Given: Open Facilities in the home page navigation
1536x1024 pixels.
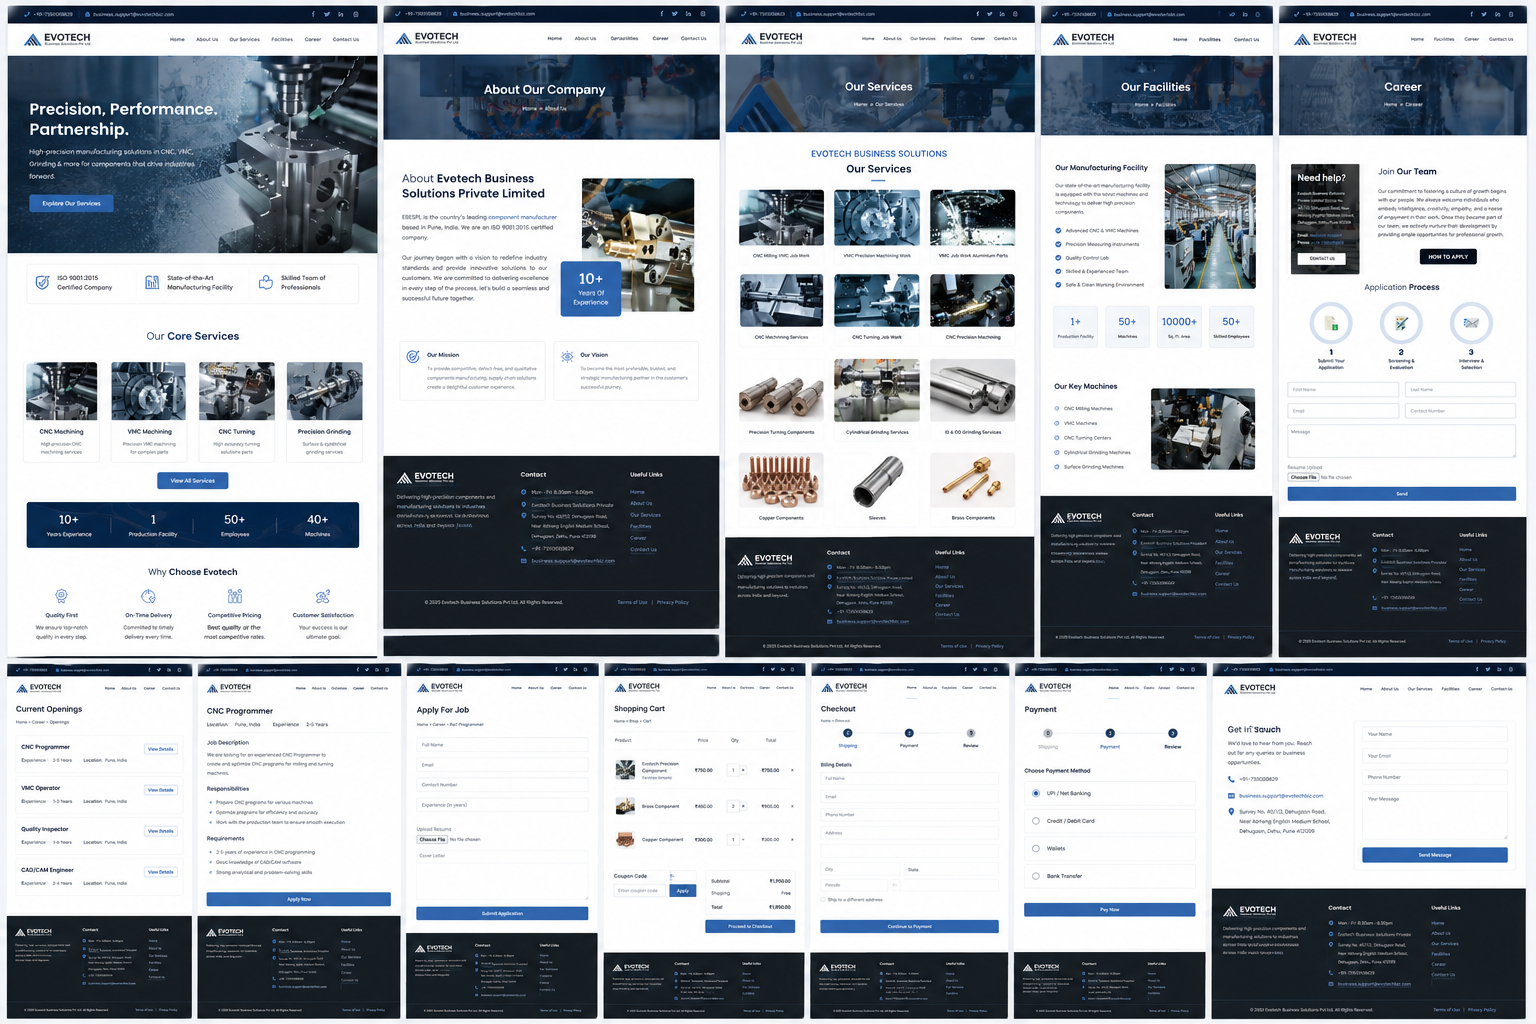Looking at the screenshot, I should tap(282, 40).
